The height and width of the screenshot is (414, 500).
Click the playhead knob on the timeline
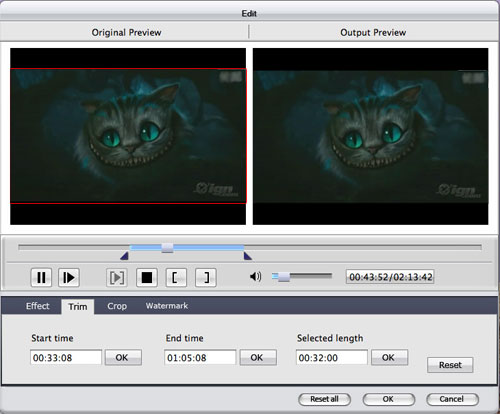pos(167,248)
